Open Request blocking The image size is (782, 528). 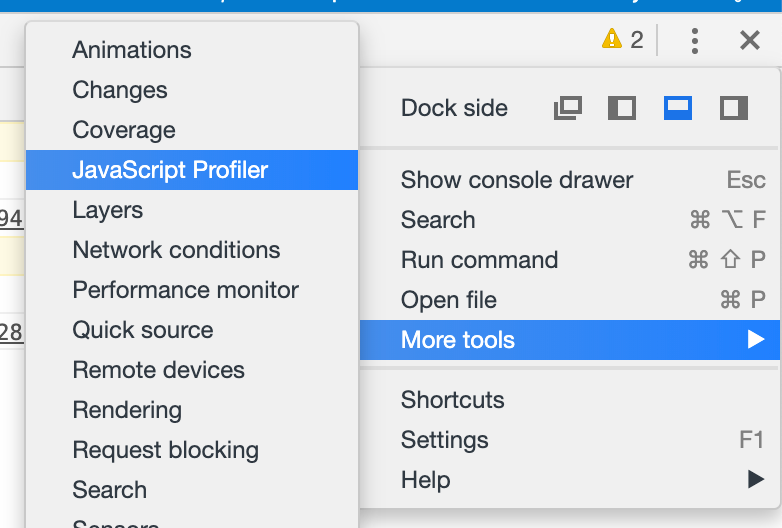192,450
